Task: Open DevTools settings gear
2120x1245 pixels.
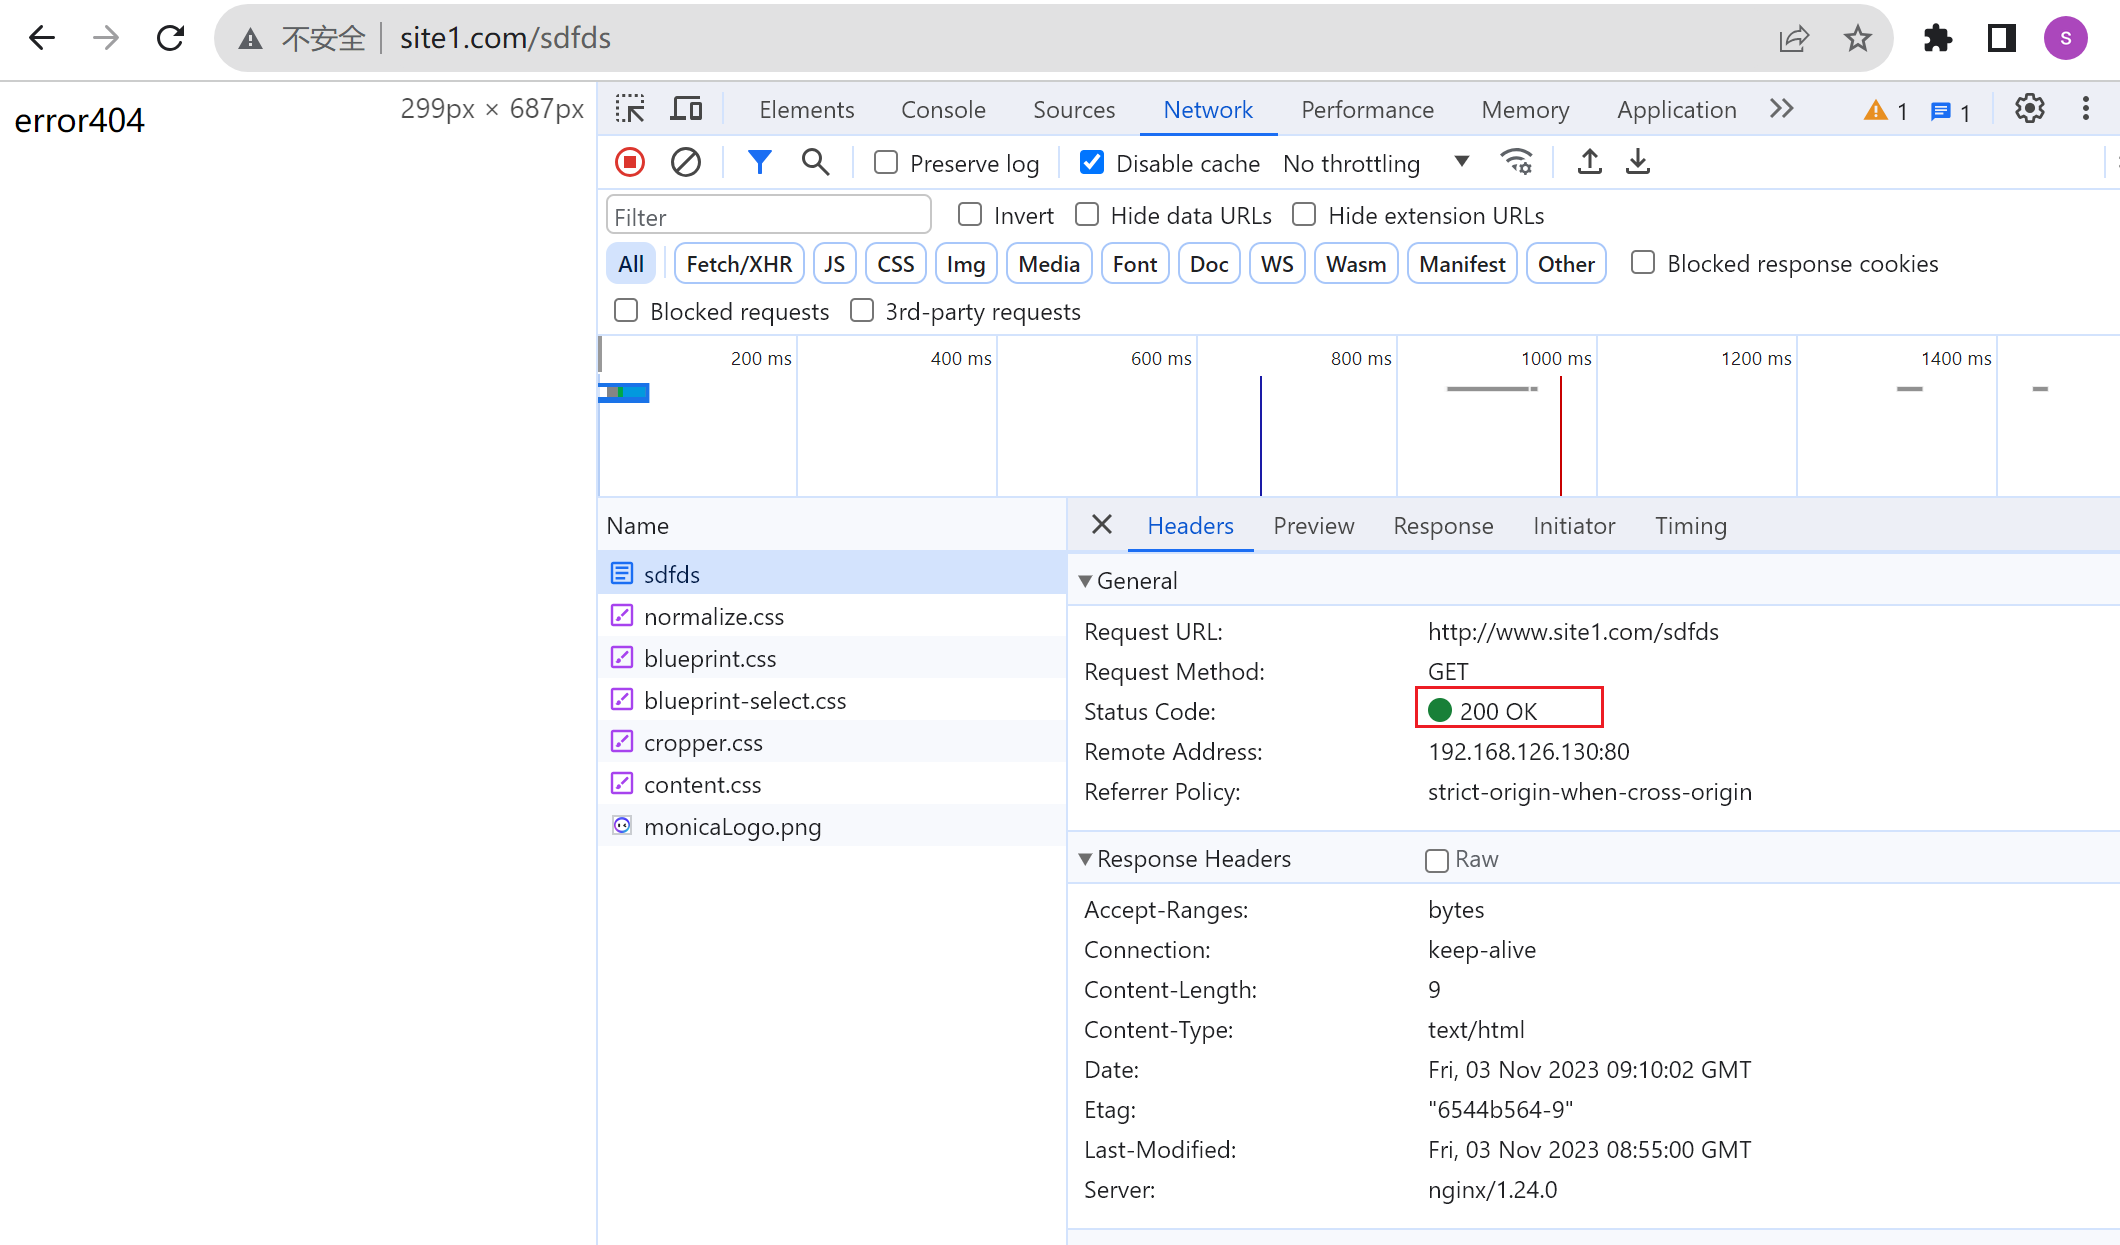Action: tap(2029, 109)
